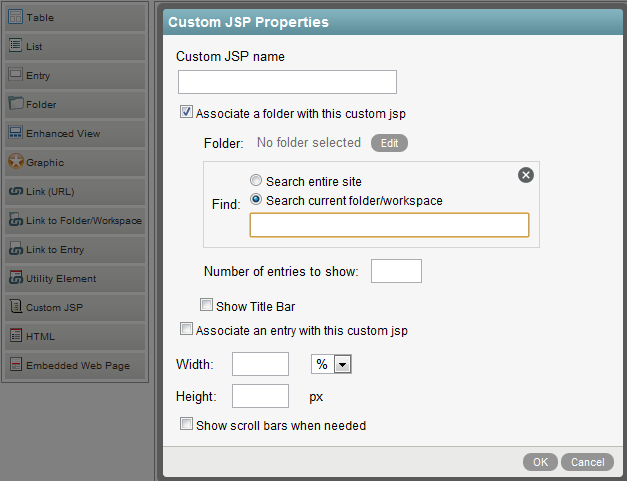Enable the Show Title Bar checkbox
Viewport: 627px width, 481px height.
(207, 306)
